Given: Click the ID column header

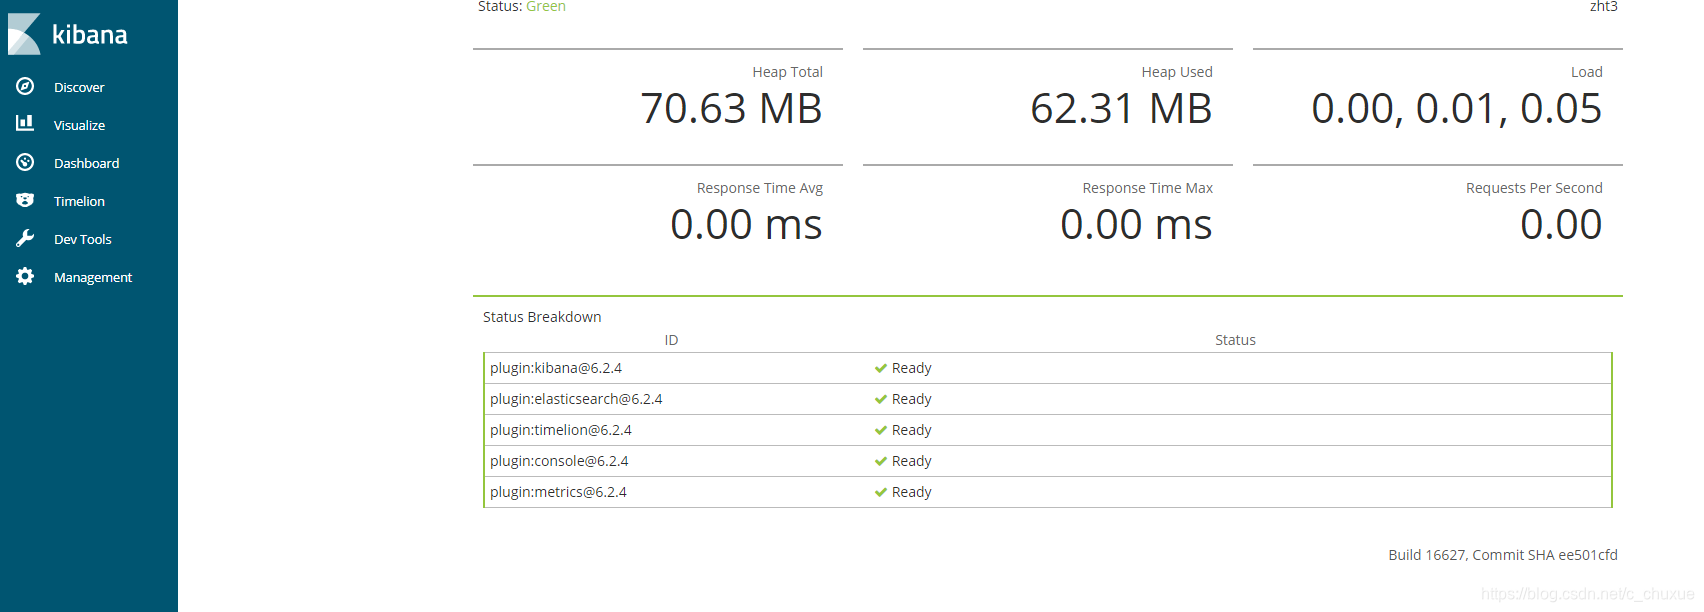Looking at the screenshot, I should click(671, 340).
